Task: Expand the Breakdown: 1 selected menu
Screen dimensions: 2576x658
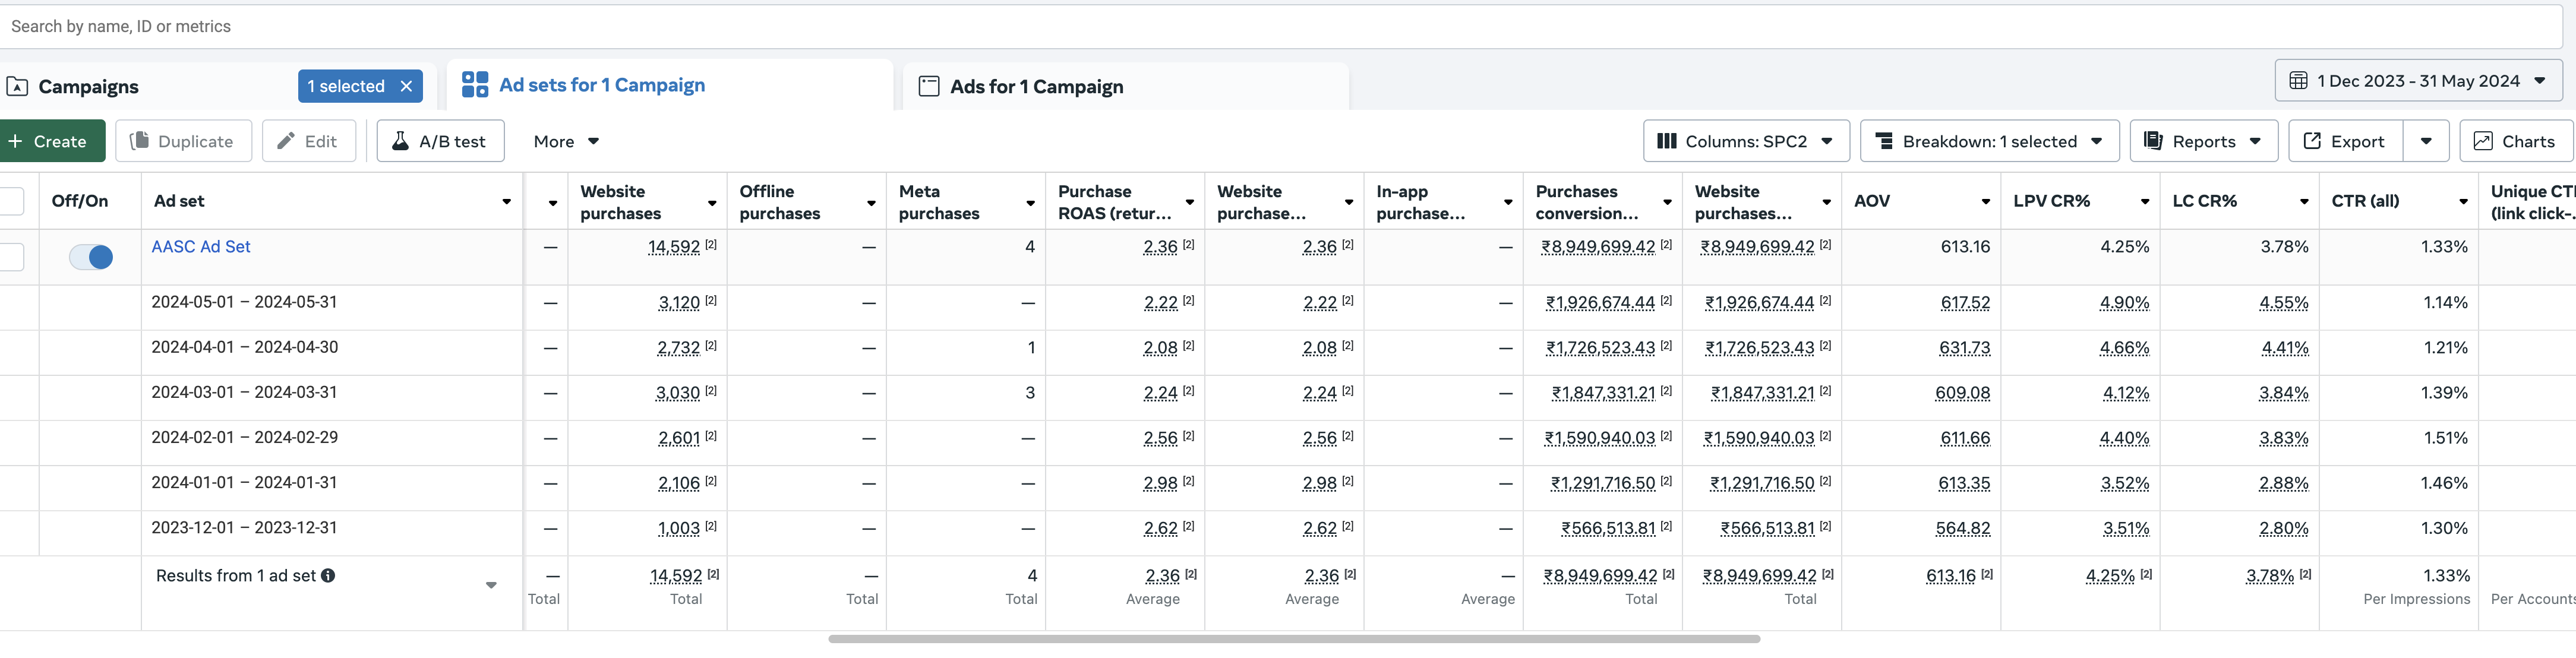Action: (1988, 141)
